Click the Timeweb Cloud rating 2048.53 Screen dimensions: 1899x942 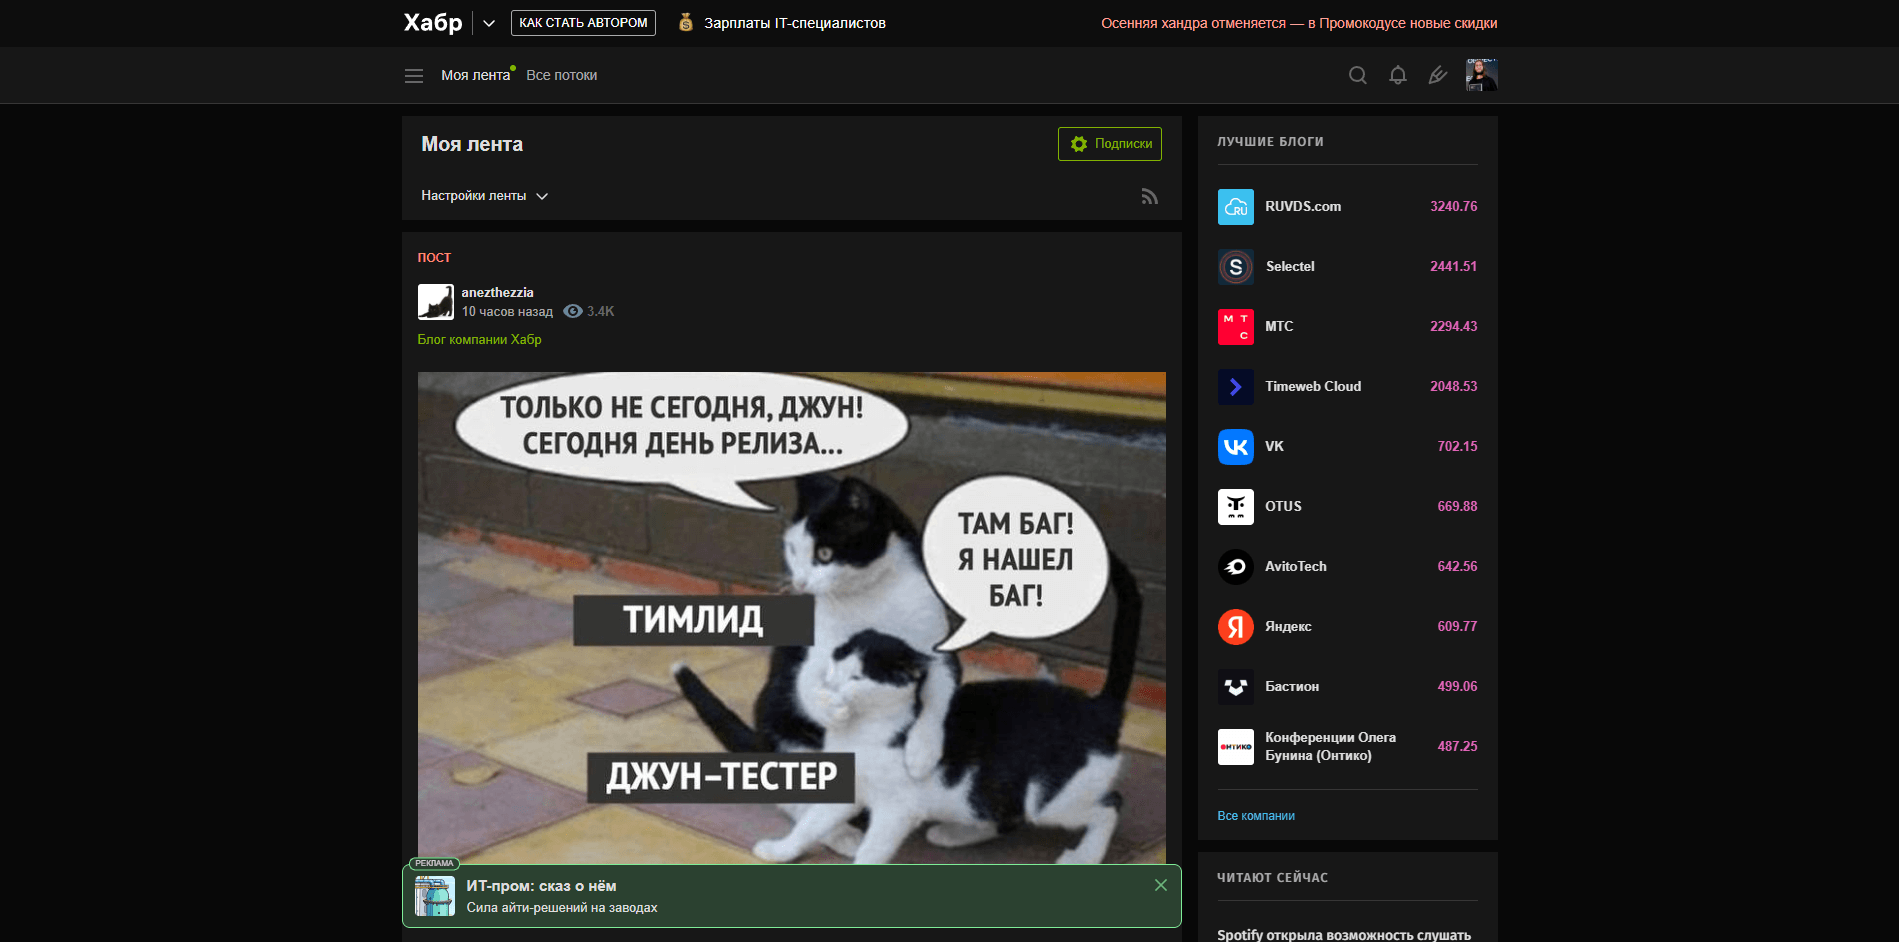click(x=1453, y=387)
